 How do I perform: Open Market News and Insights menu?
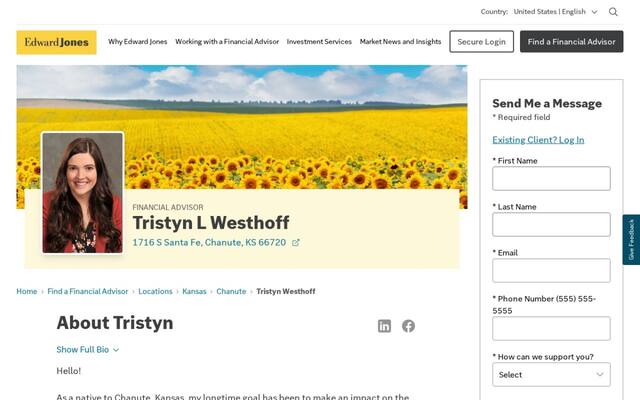point(400,42)
